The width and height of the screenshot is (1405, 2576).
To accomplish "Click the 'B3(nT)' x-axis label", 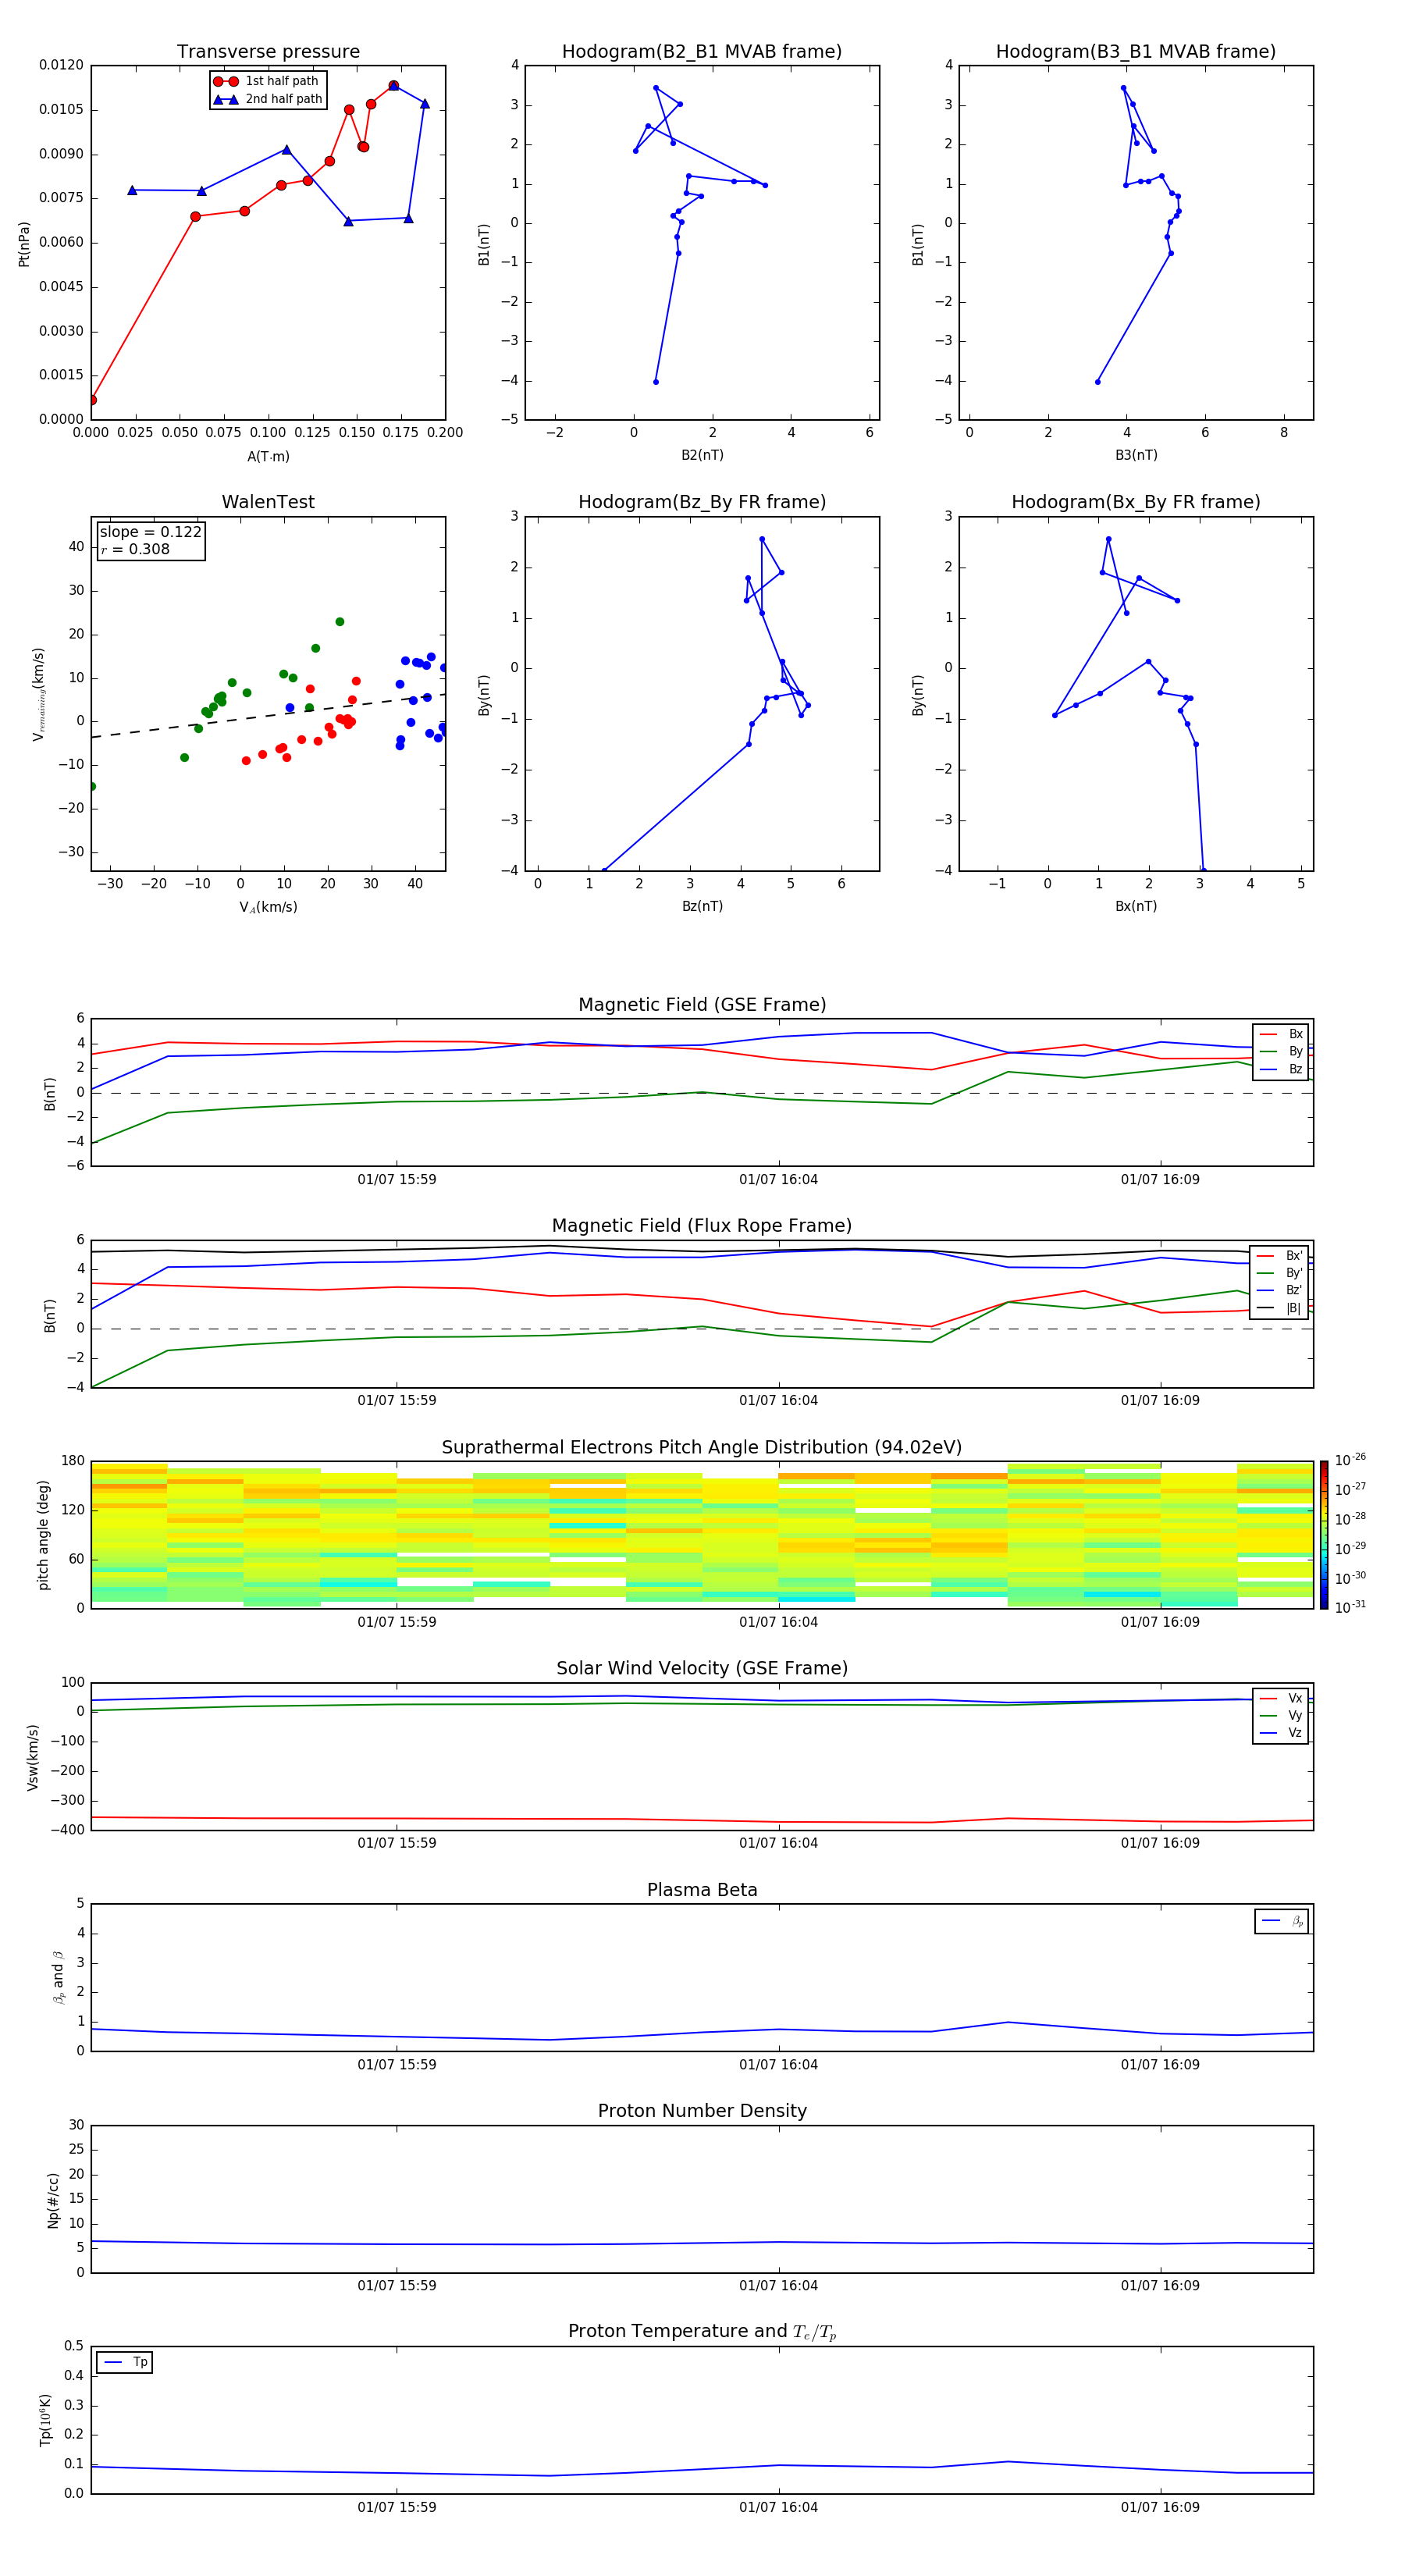I will coord(1136,455).
